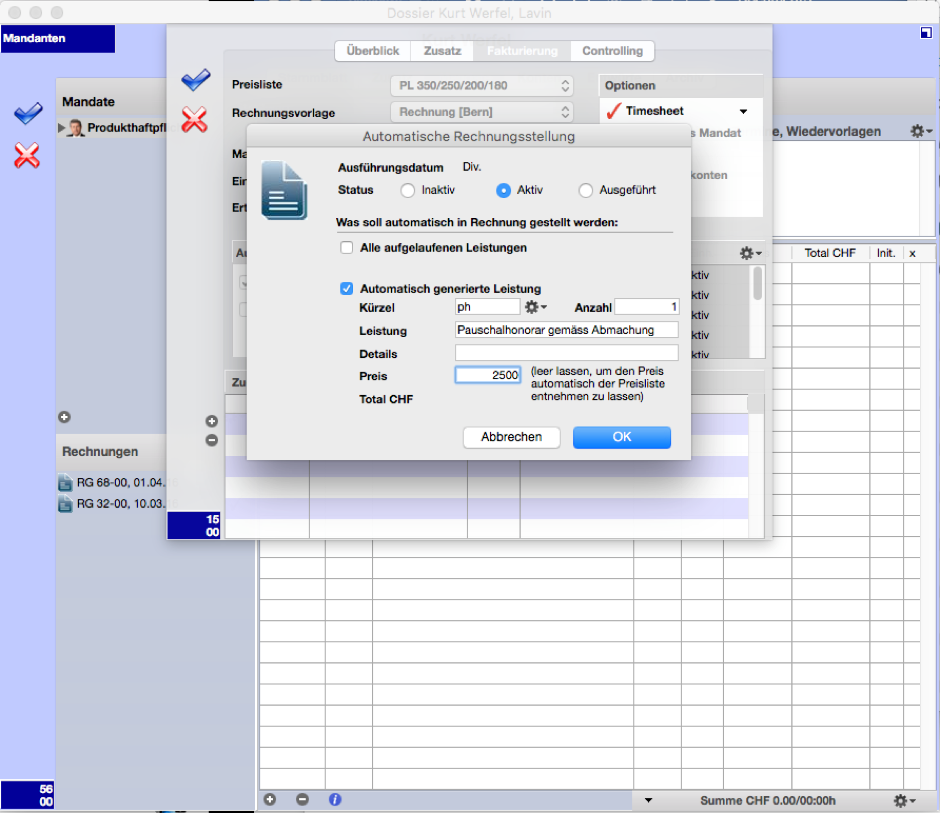Open the Timesheet options dropdown arrow
Image resolution: width=940 pixels, height=813 pixels.
pos(743,112)
